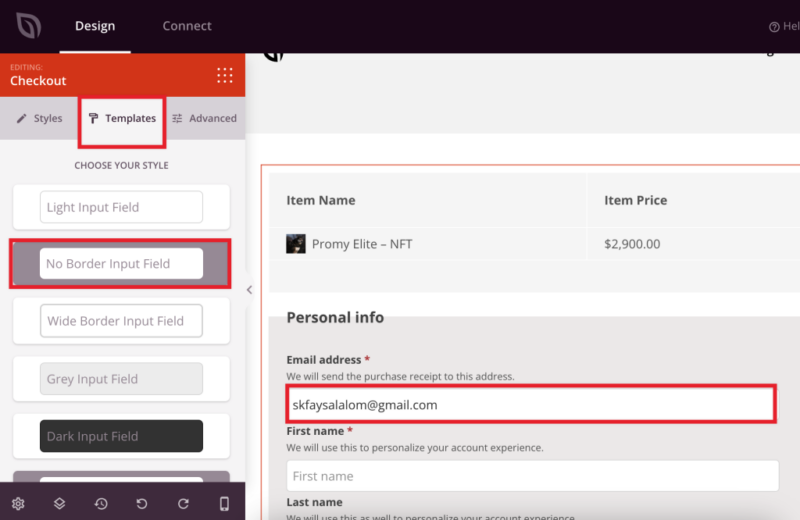The image size is (800, 520).
Task: Click the Promy Elite NFT product thumbnail
Action: tap(296, 244)
